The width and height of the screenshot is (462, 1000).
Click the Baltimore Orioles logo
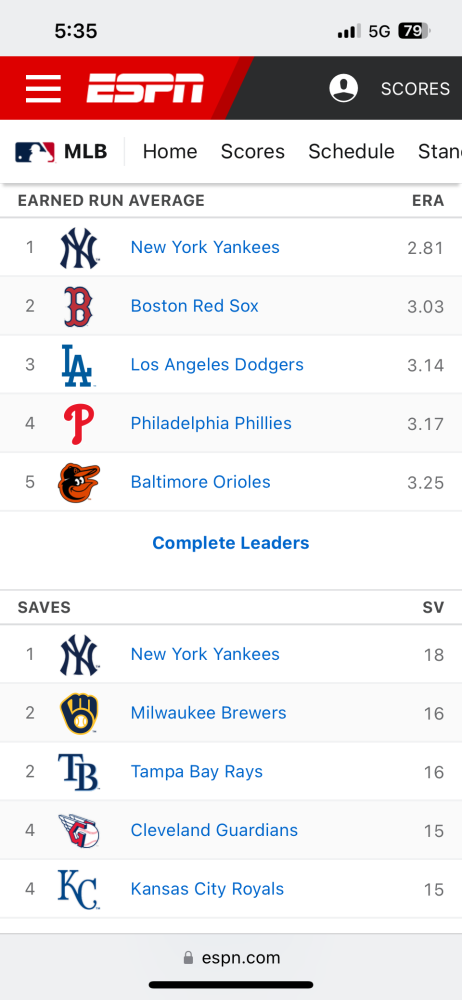point(78,483)
